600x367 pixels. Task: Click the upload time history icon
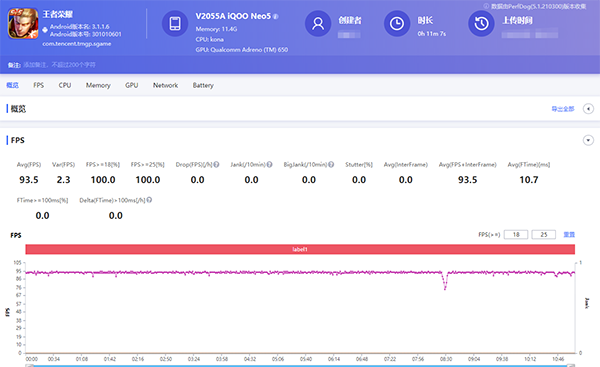(x=481, y=23)
